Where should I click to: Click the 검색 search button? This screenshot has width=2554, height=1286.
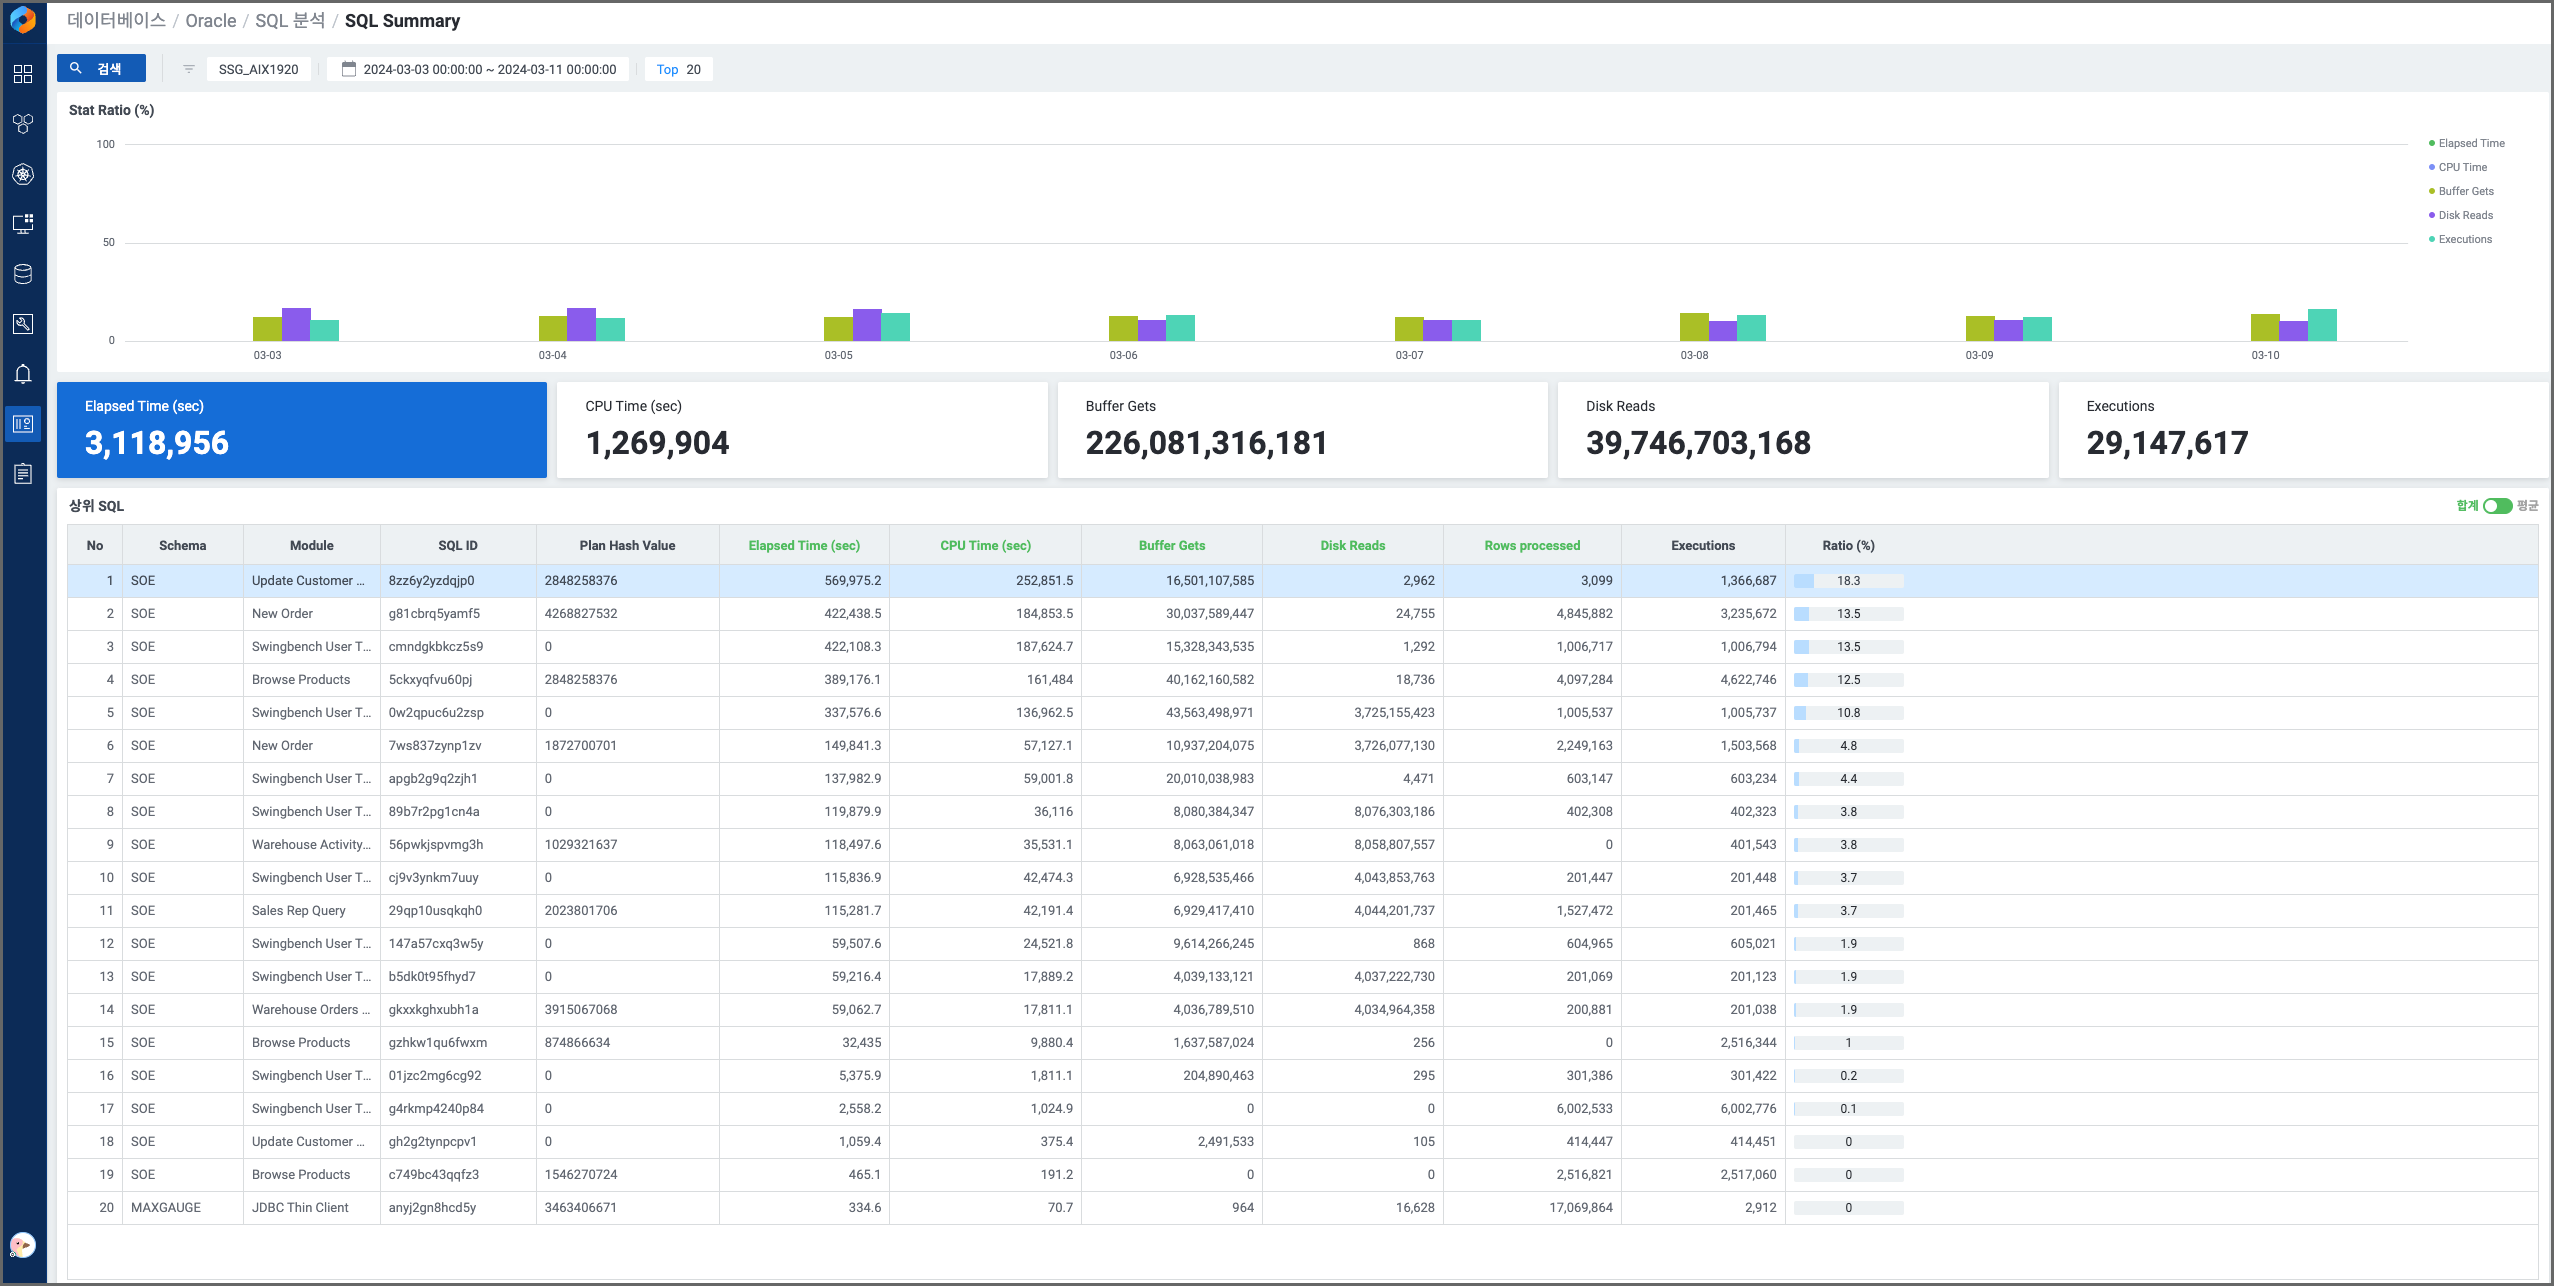[101, 68]
